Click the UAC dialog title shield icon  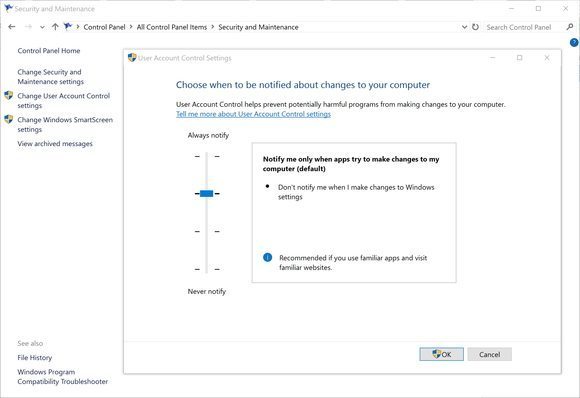click(x=132, y=58)
